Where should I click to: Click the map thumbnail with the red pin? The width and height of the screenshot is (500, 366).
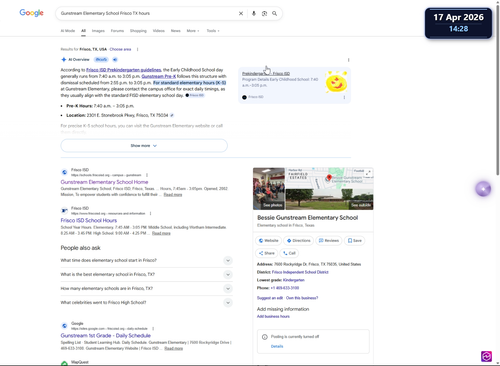[329, 178]
